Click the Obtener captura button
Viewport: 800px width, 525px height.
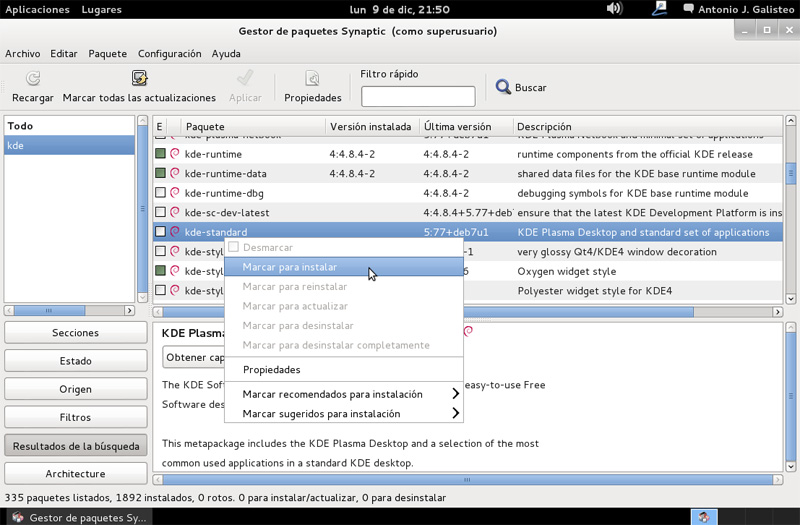click(x=194, y=357)
